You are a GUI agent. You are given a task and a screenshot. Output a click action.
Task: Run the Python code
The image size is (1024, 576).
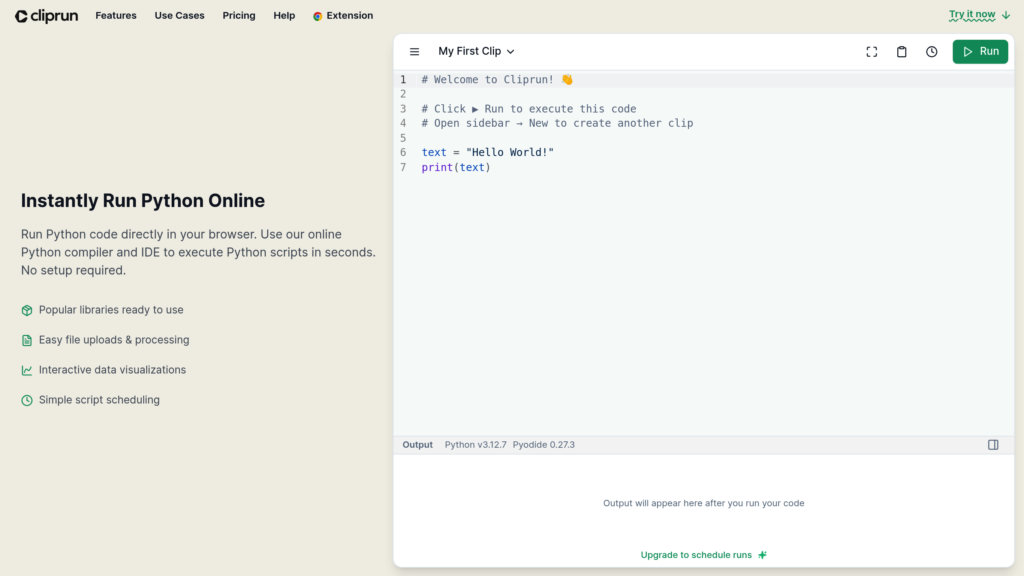(x=980, y=52)
